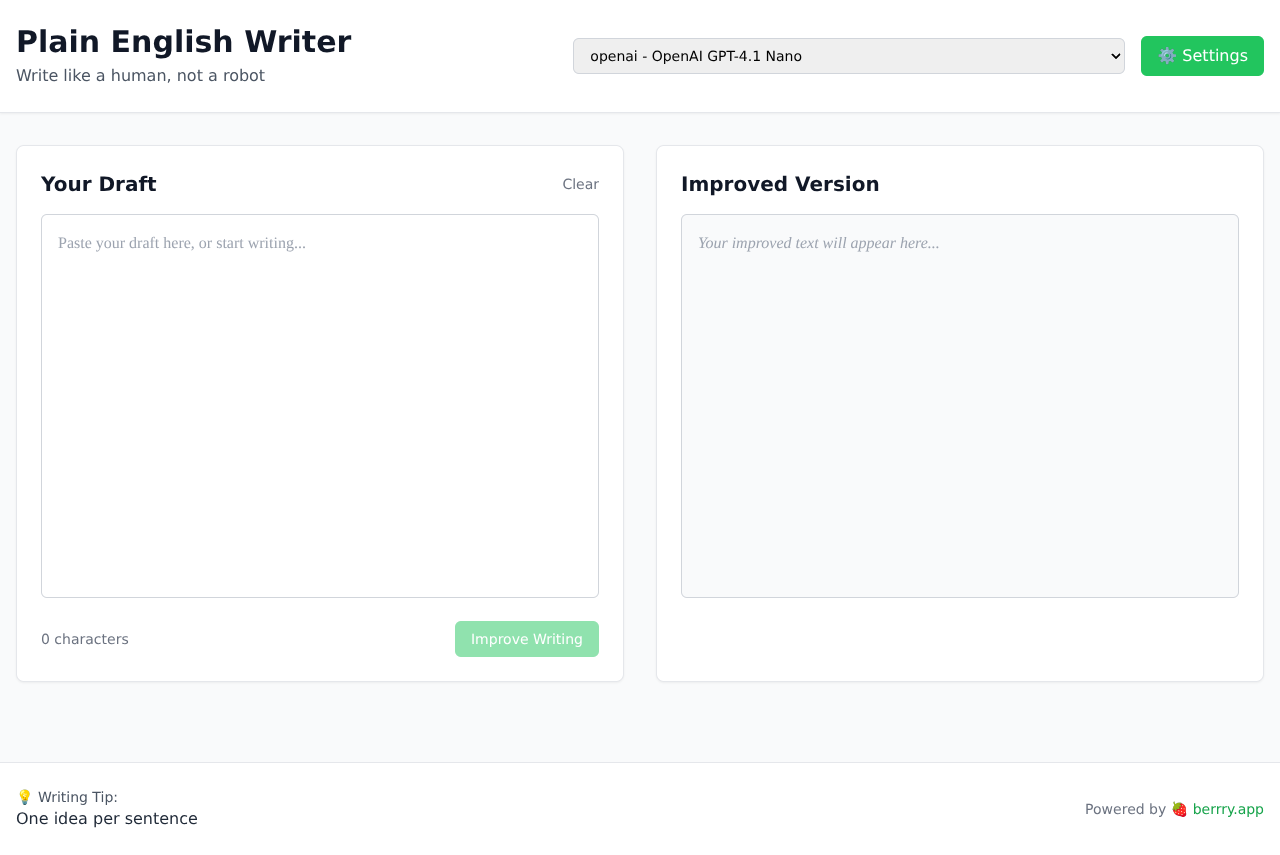
Task: Click the strawberry icon near berrry.app
Action: (x=1178, y=809)
